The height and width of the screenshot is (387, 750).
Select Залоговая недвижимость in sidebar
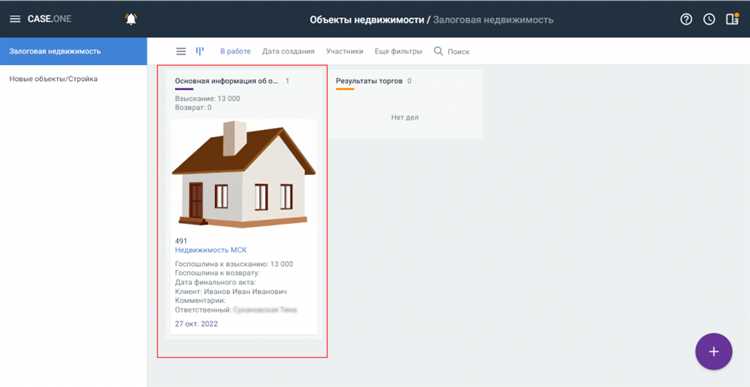pos(73,51)
